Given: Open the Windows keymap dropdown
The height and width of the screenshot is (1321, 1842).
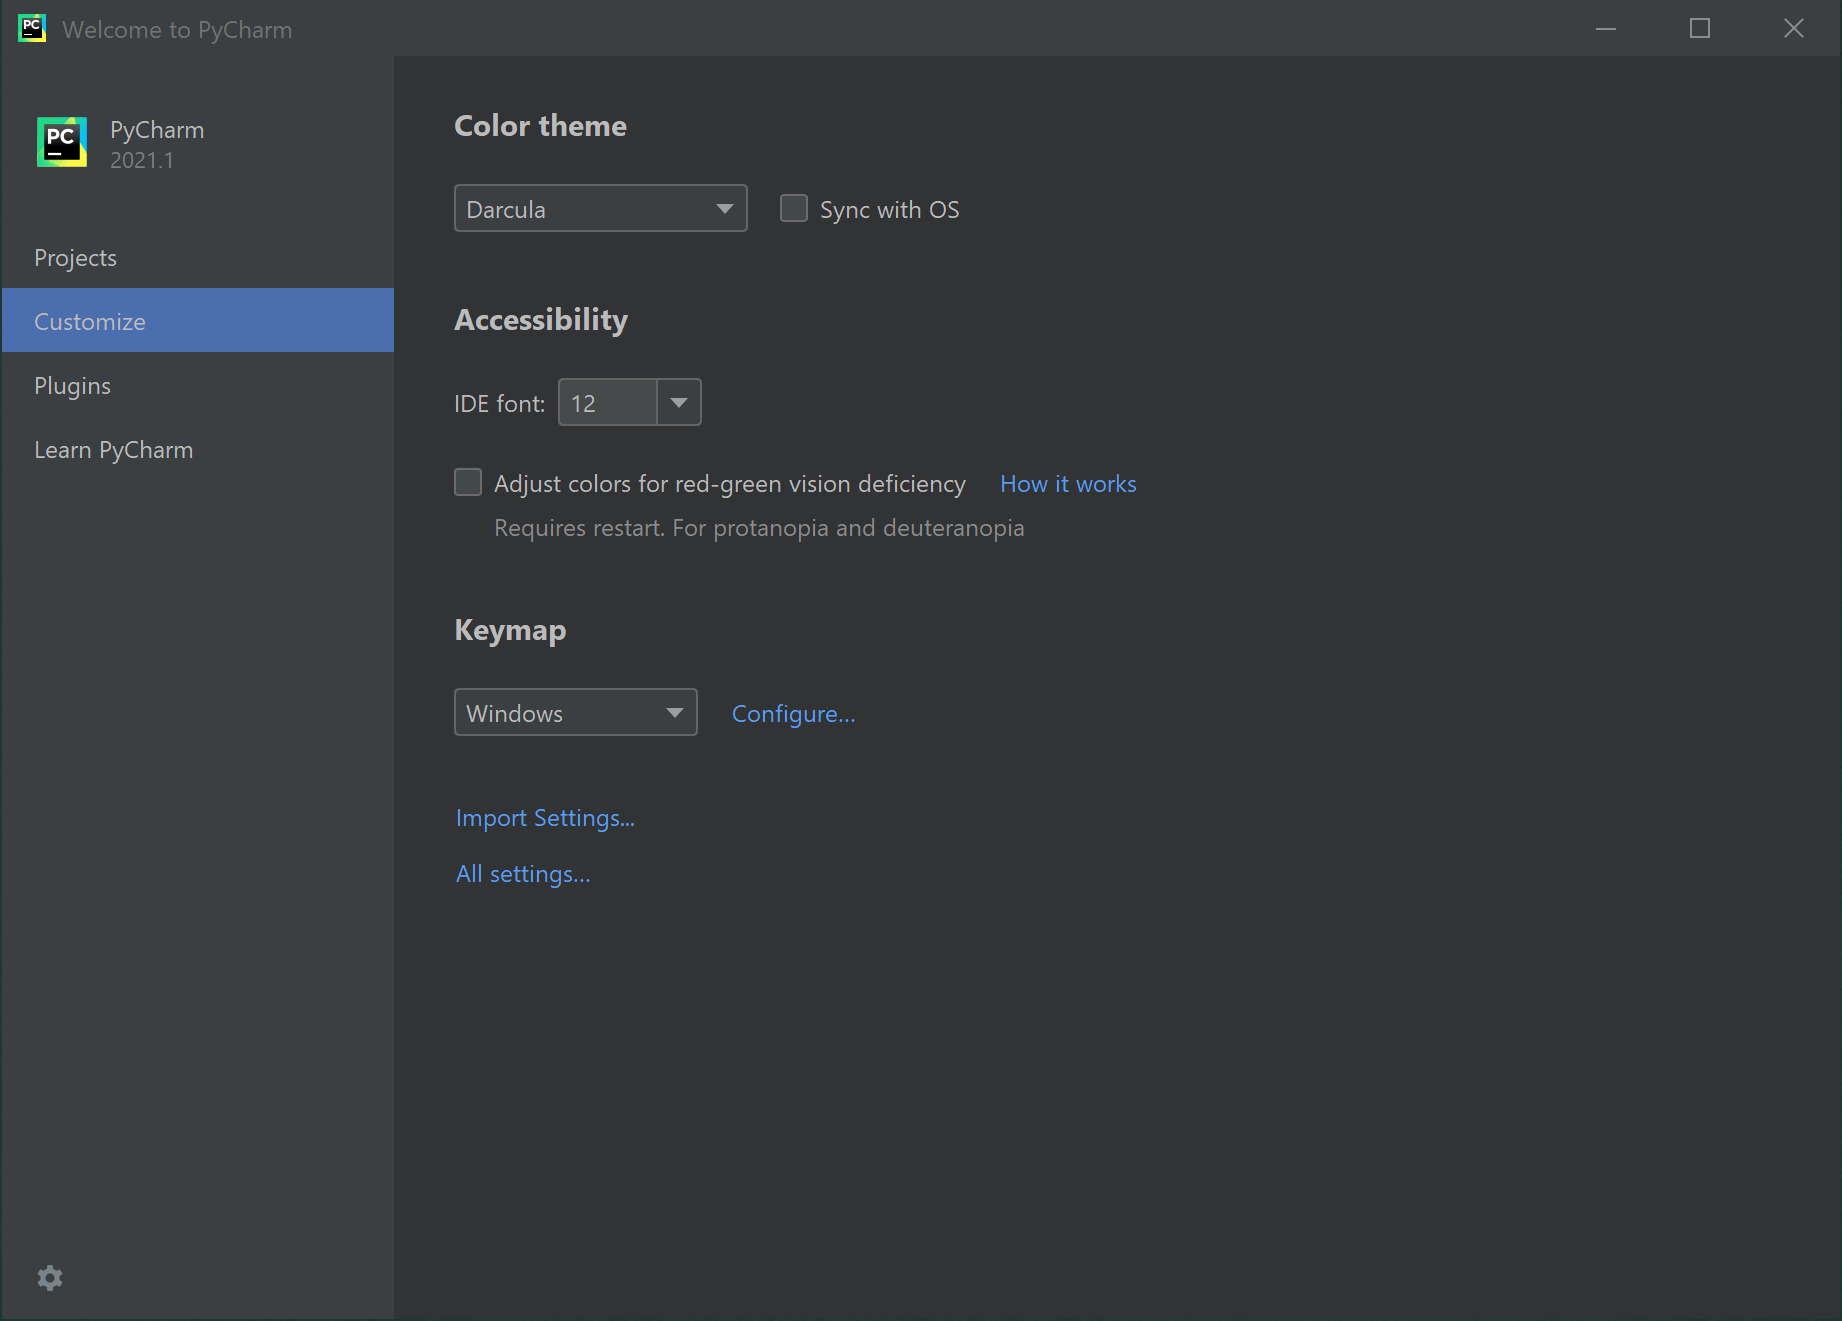Looking at the screenshot, I should click(x=575, y=712).
